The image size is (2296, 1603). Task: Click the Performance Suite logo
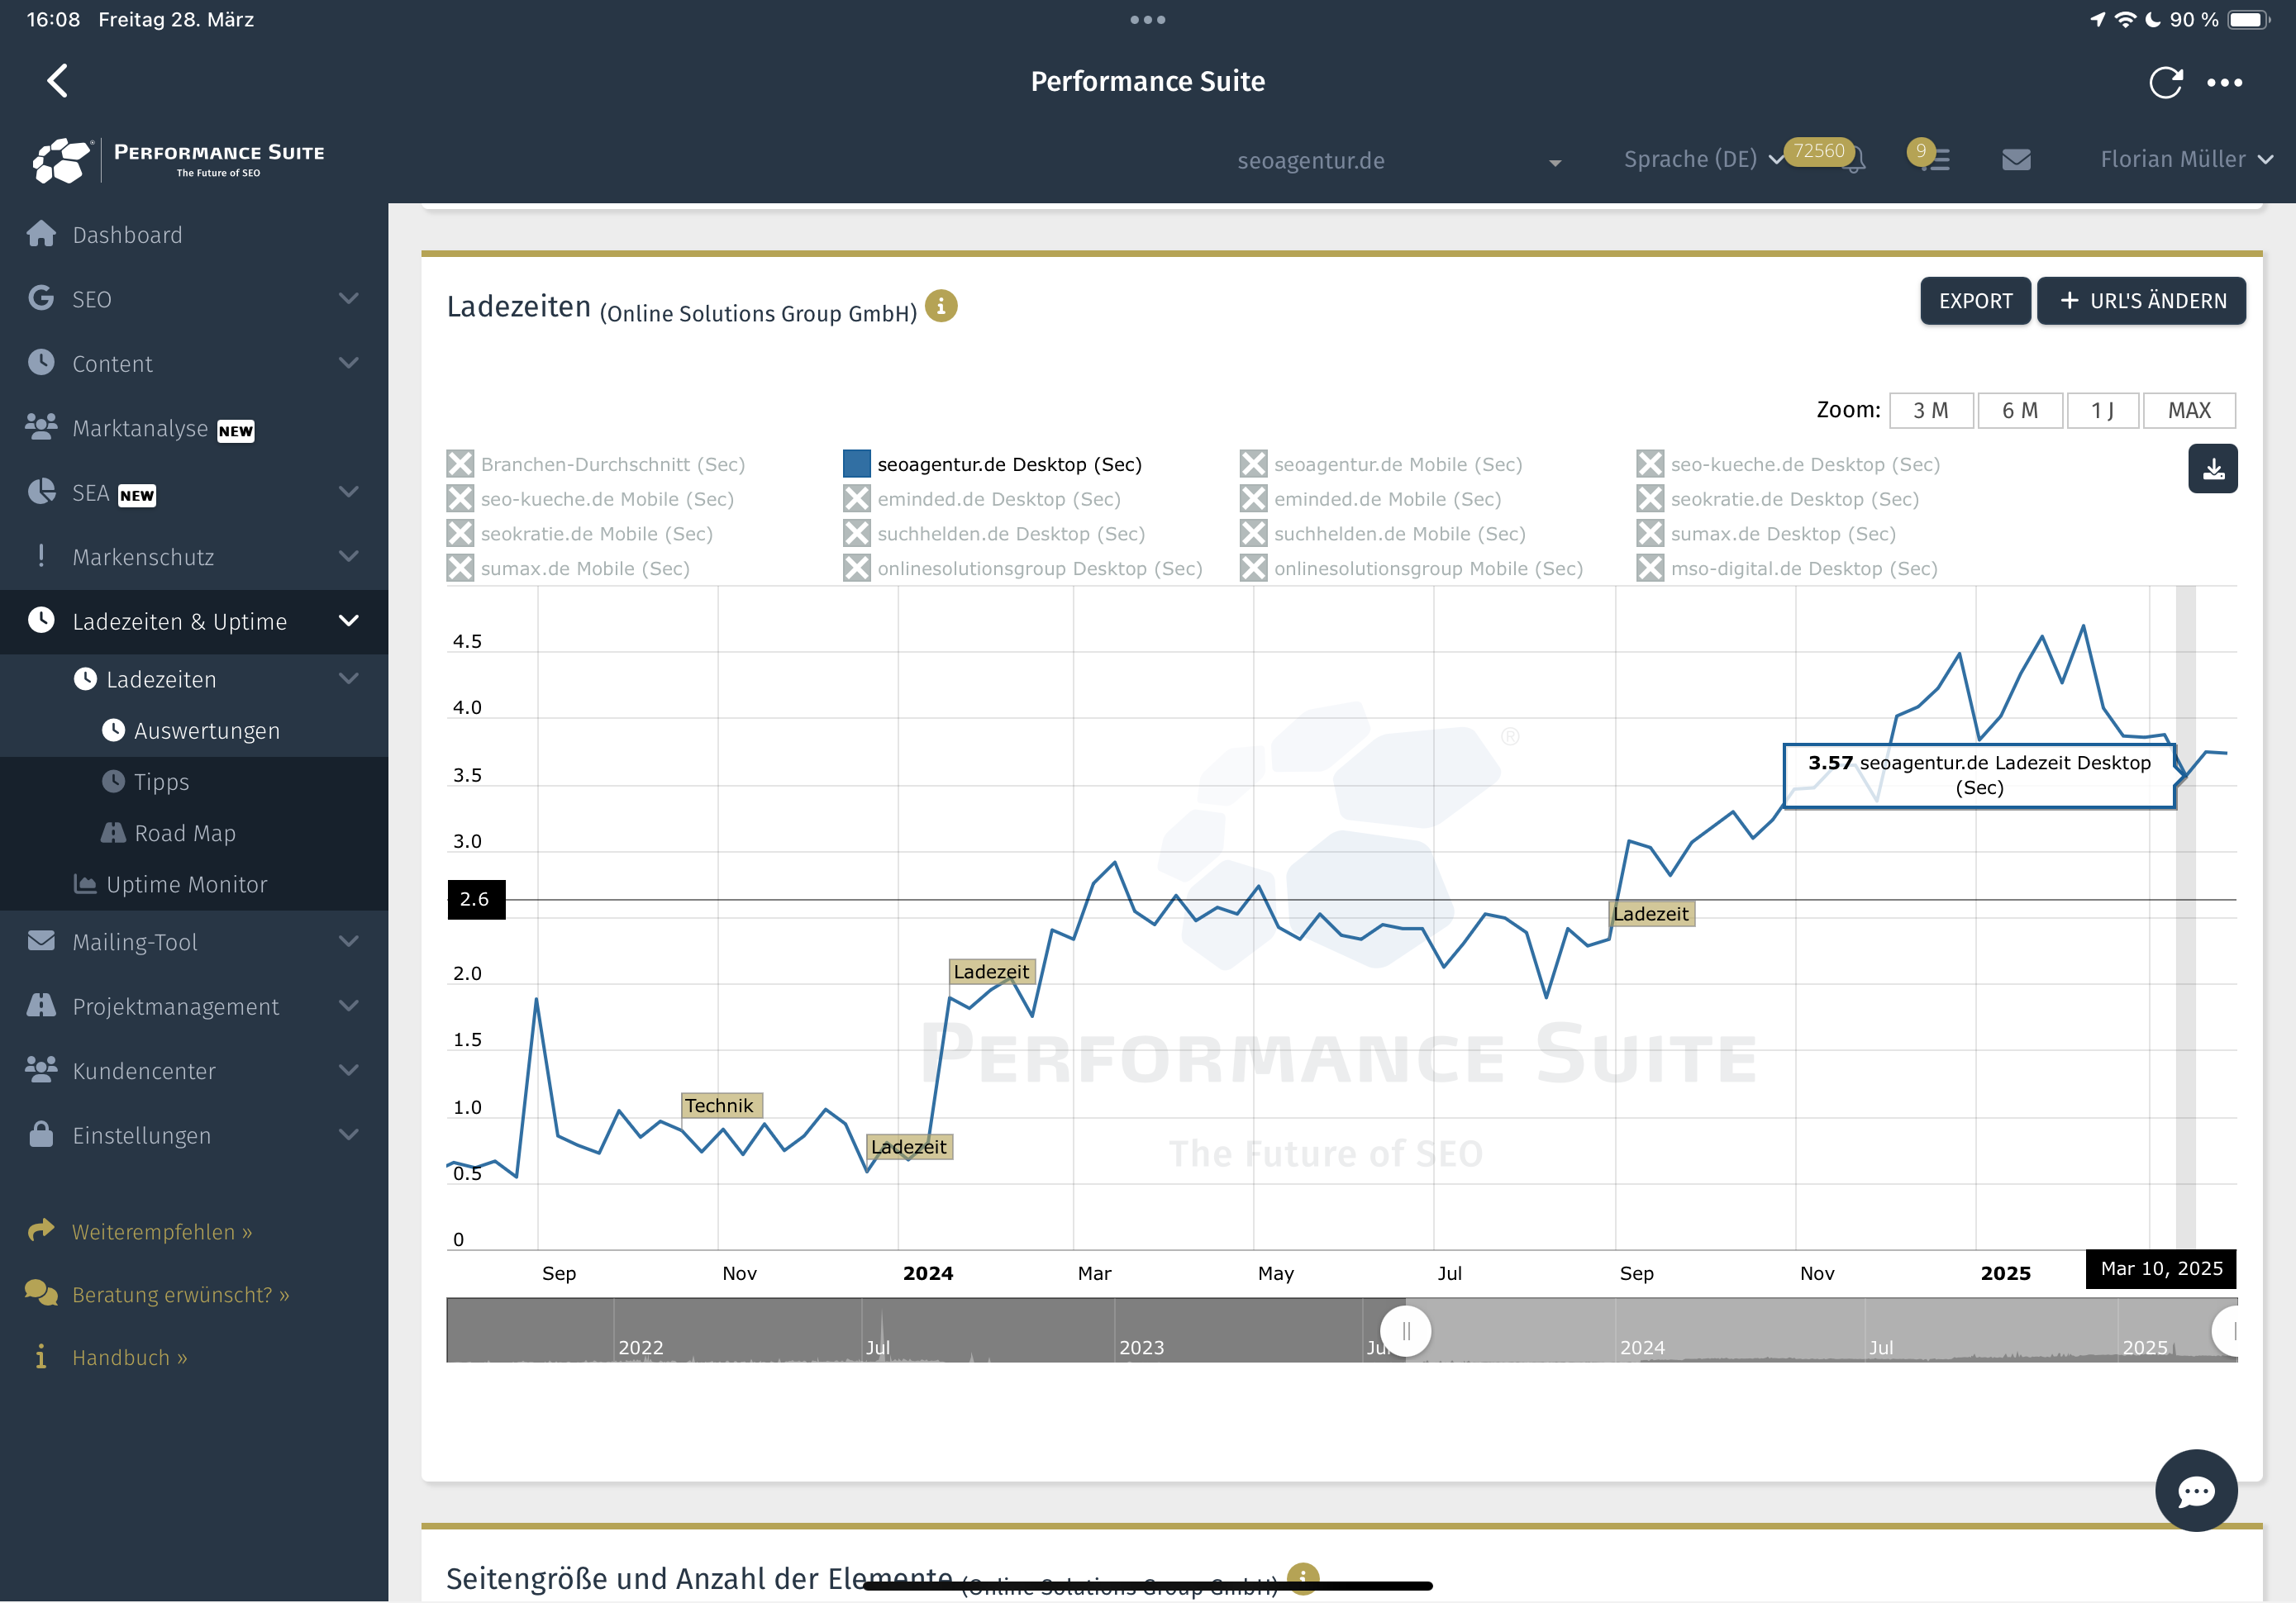pyautogui.click(x=178, y=160)
